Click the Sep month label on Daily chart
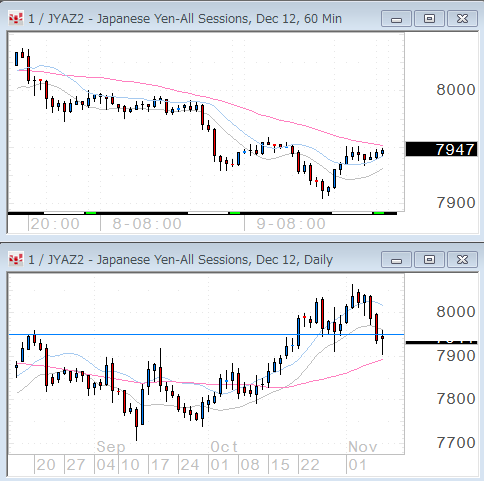The width and height of the screenshot is (484, 481). [111, 447]
